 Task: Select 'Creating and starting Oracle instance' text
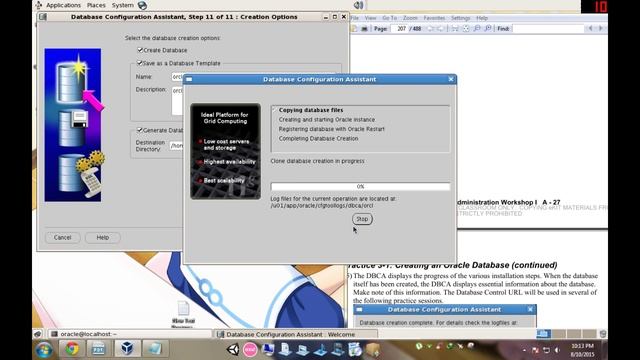[x=327, y=120]
